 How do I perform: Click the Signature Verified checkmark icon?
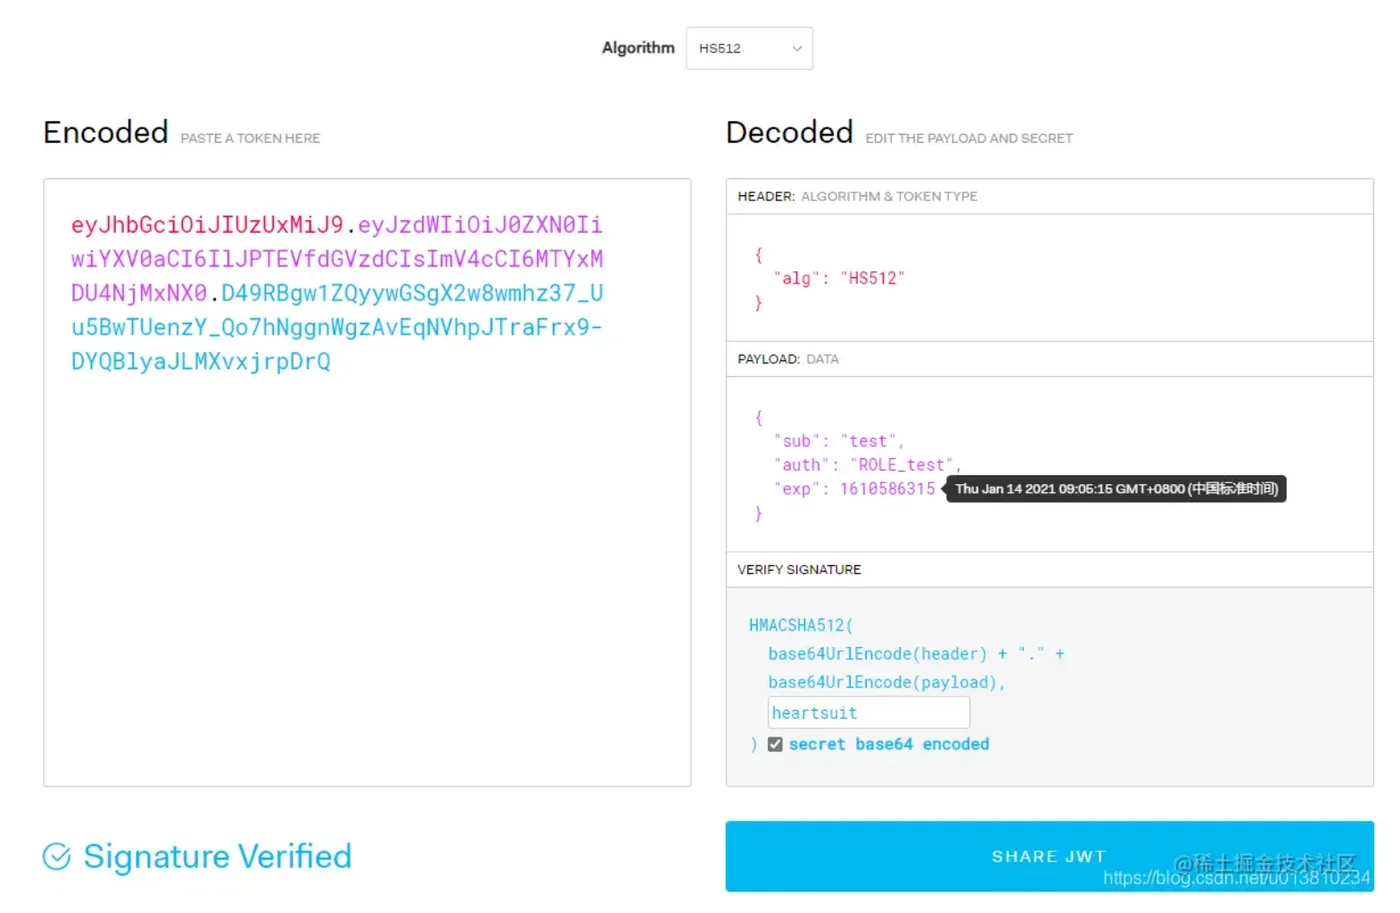point(57,857)
